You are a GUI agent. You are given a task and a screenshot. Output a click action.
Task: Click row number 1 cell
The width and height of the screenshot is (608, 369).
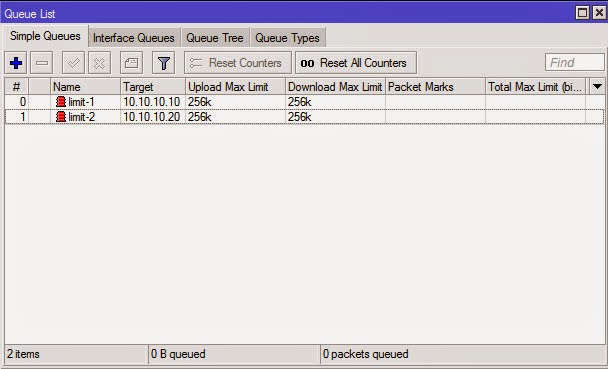coord(17,117)
